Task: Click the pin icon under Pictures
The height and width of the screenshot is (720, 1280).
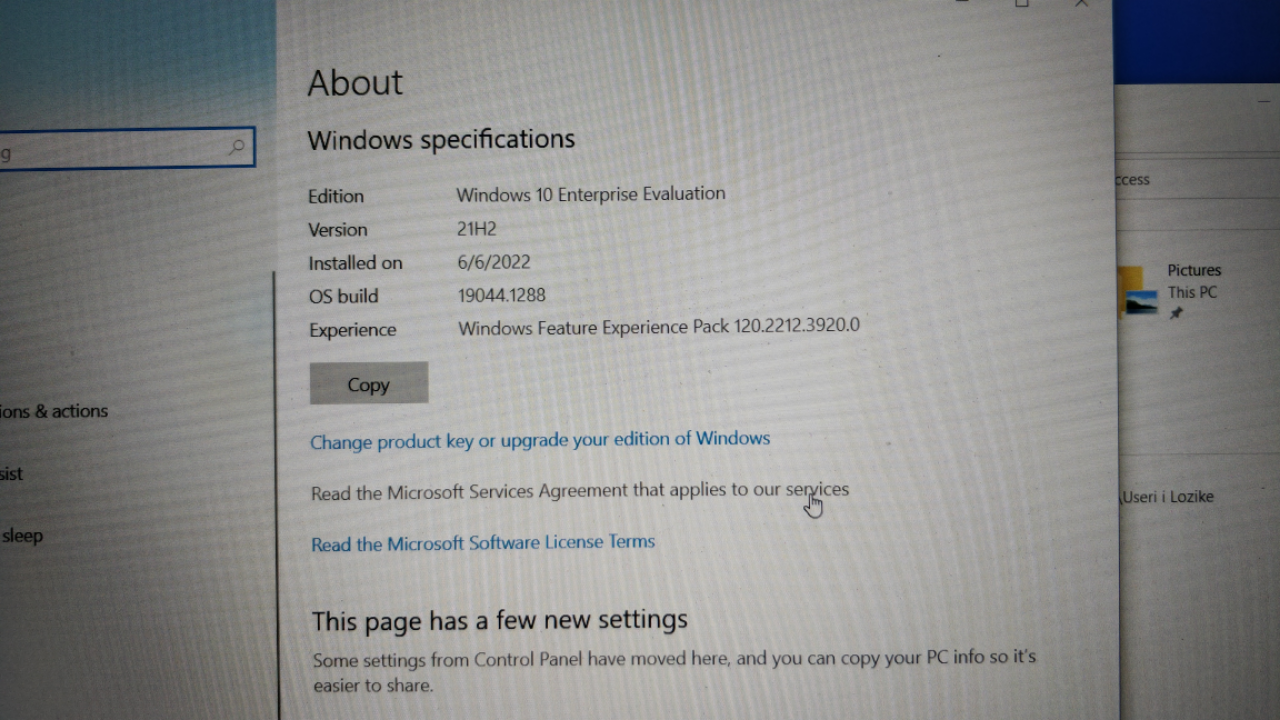Action: coord(1176,313)
